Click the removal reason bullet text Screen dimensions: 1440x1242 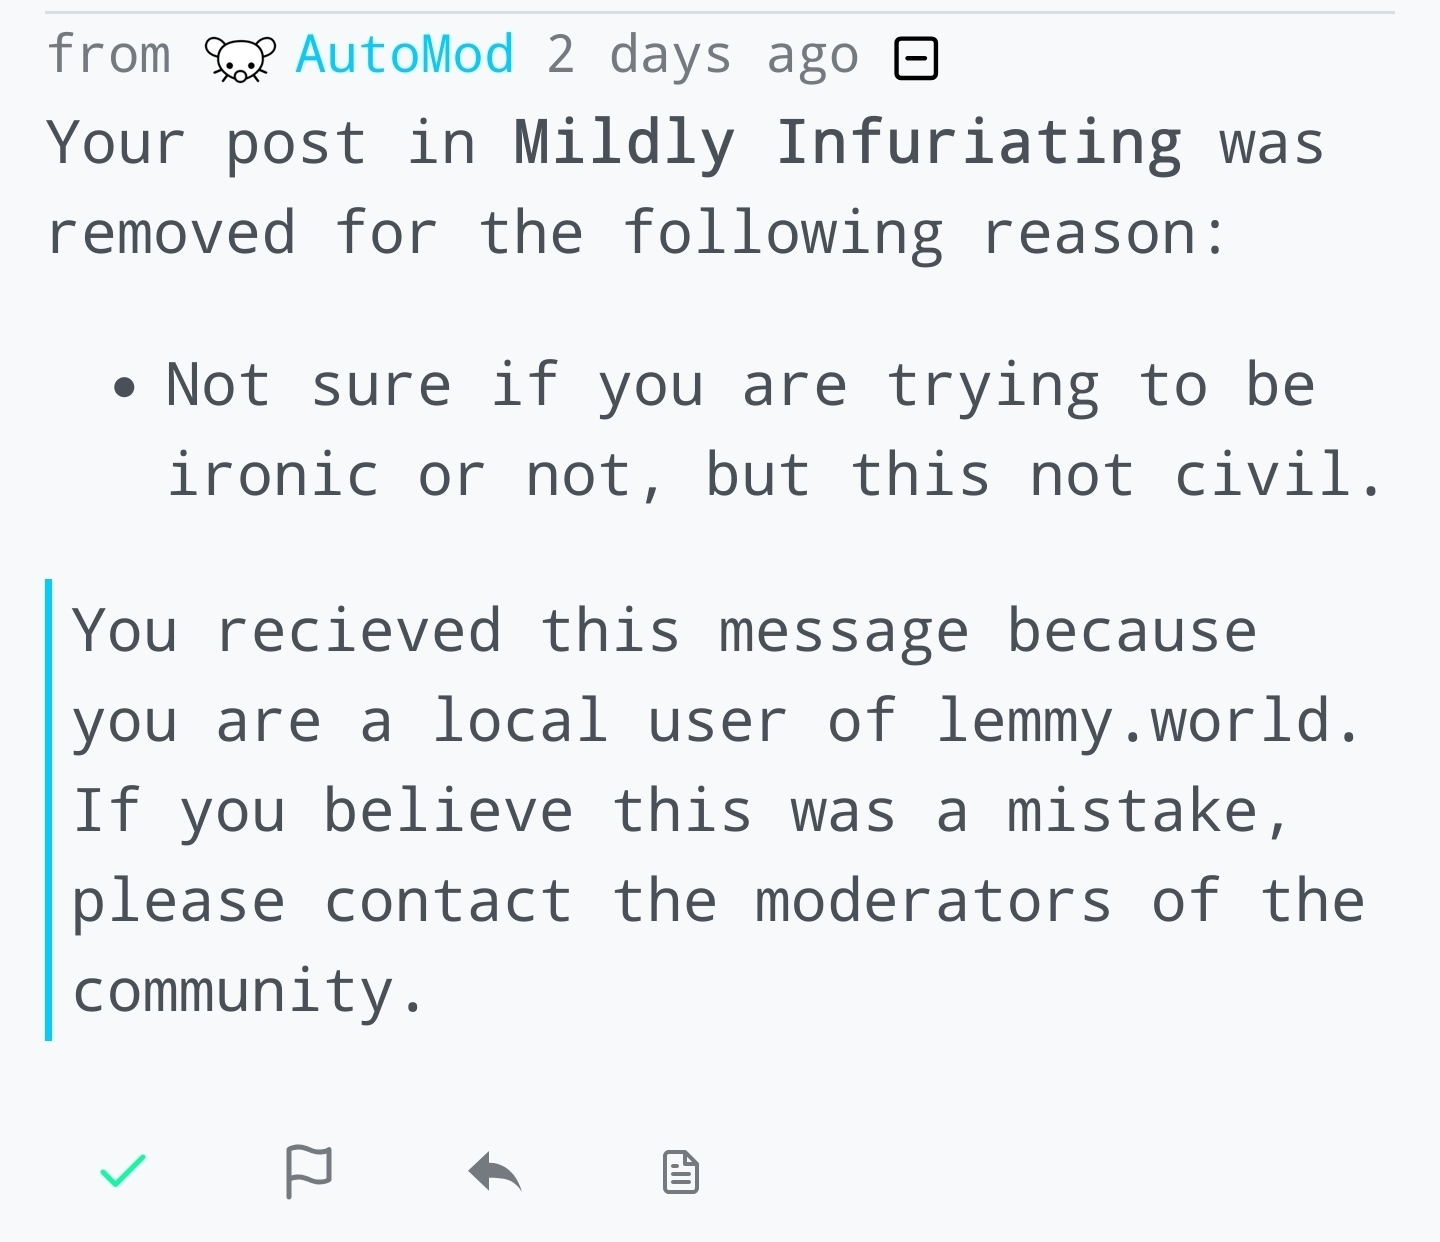(775, 430)
